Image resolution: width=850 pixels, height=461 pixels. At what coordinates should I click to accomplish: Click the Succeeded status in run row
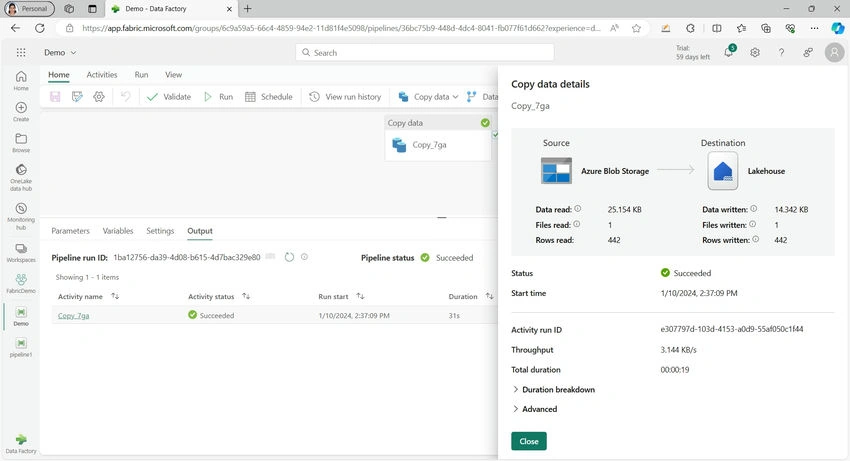pyautogui.click(x=211, y=315)
